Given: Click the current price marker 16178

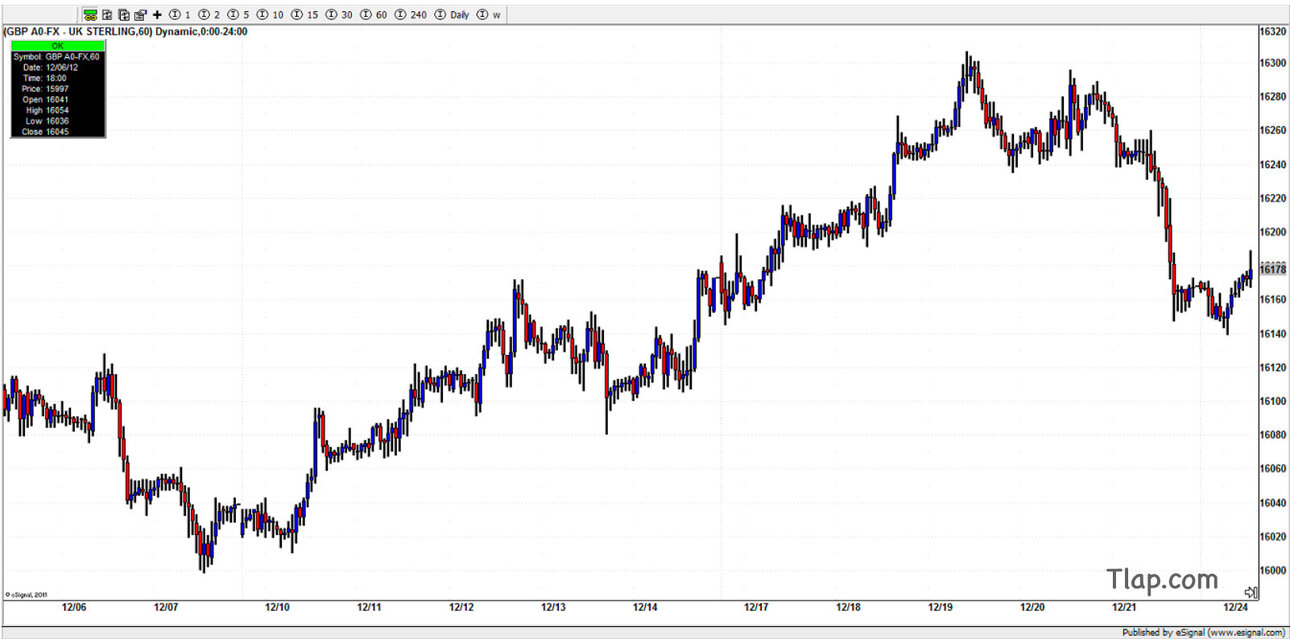Looking at the screenshot, I should click(1272, 269).
